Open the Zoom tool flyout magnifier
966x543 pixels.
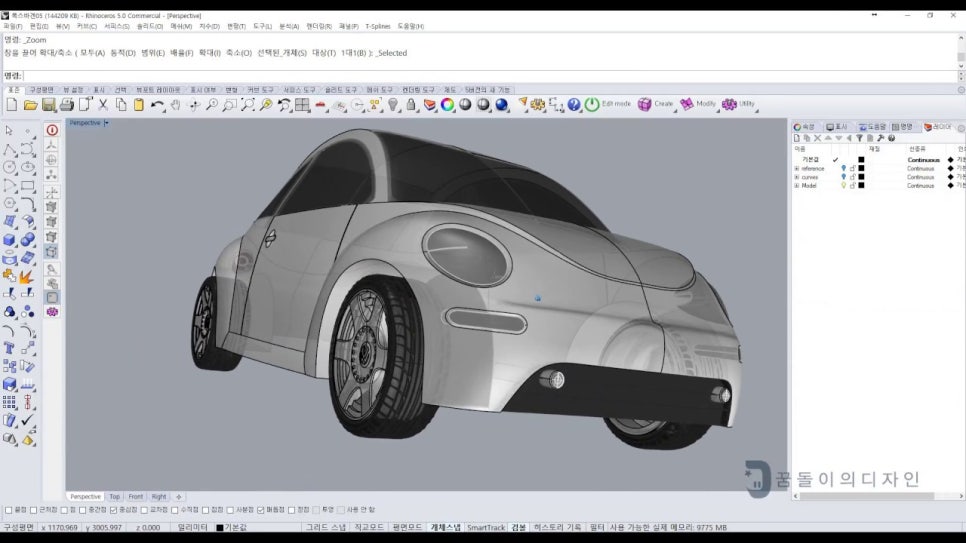coord(212,105)
